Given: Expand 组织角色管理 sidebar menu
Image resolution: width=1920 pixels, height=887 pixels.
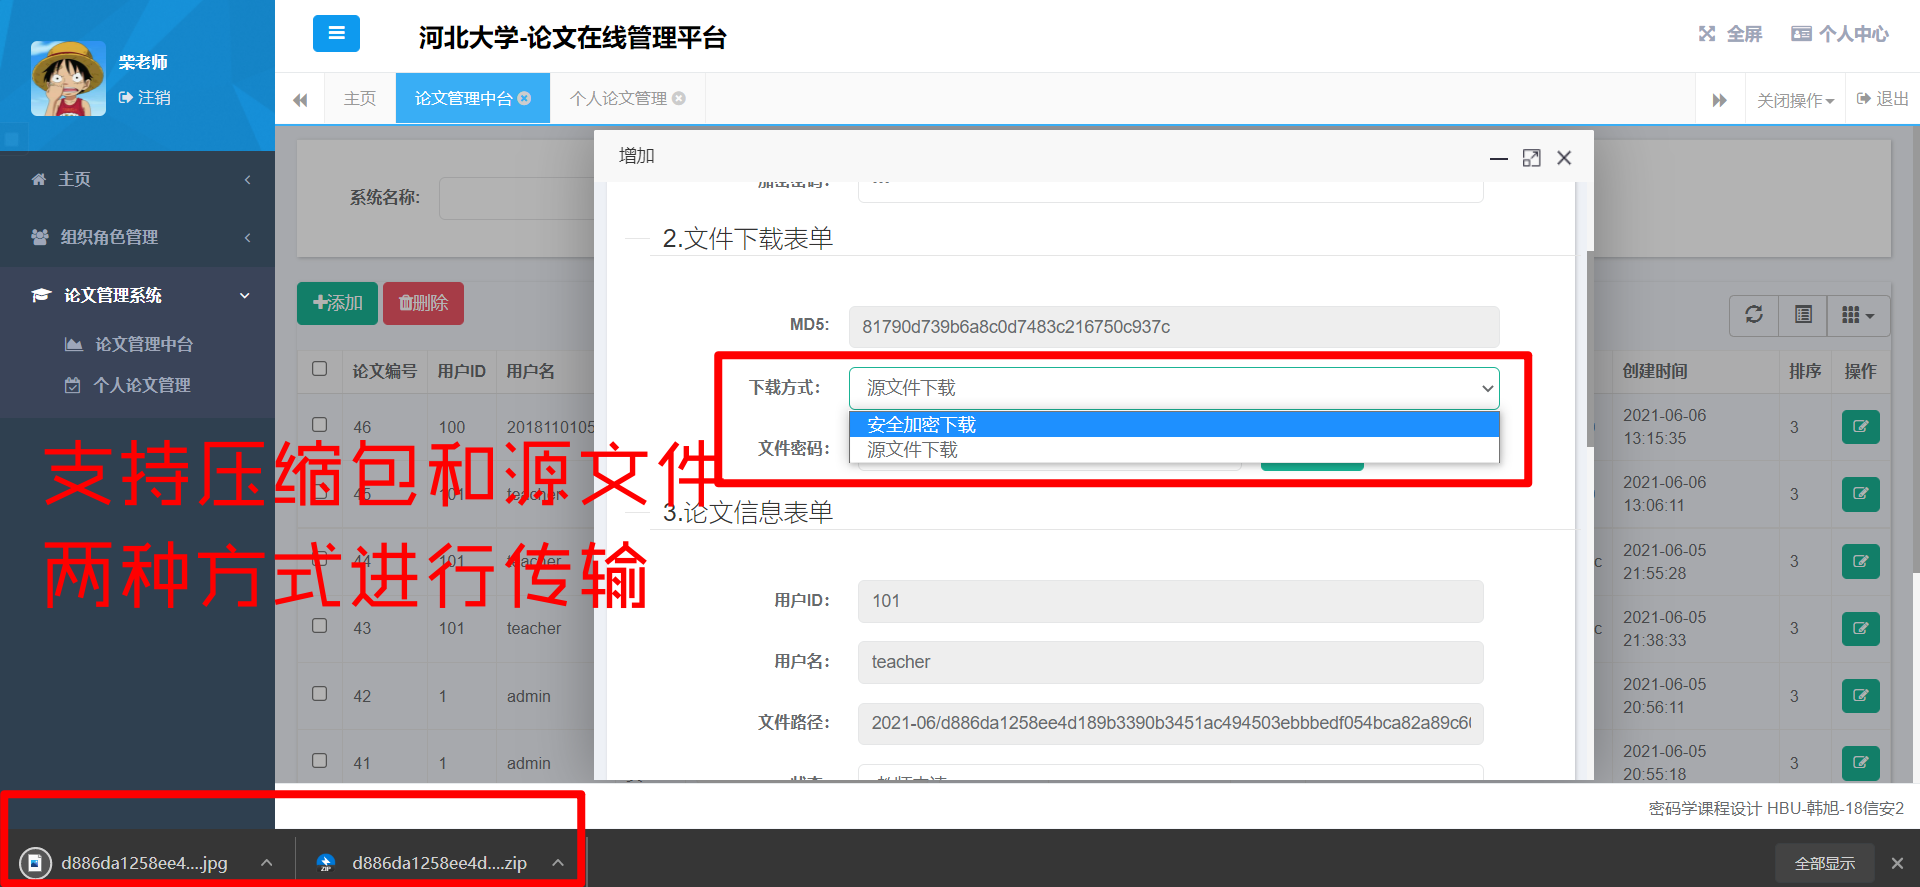Looking at the screenshot, I should point(137,237).
